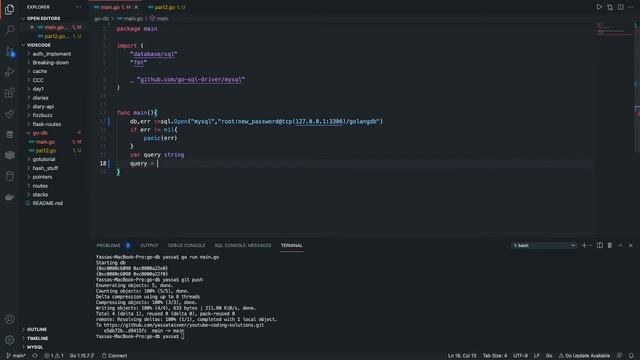
Task: Show errors and warnings count in status bar
Action: 53,356
